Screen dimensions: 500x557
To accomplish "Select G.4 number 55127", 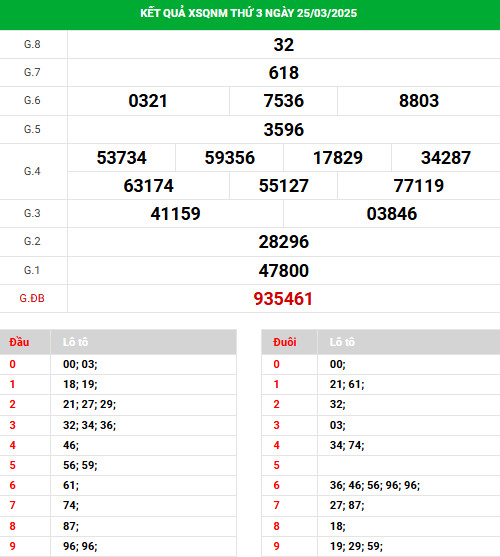I will pos(284,186).
